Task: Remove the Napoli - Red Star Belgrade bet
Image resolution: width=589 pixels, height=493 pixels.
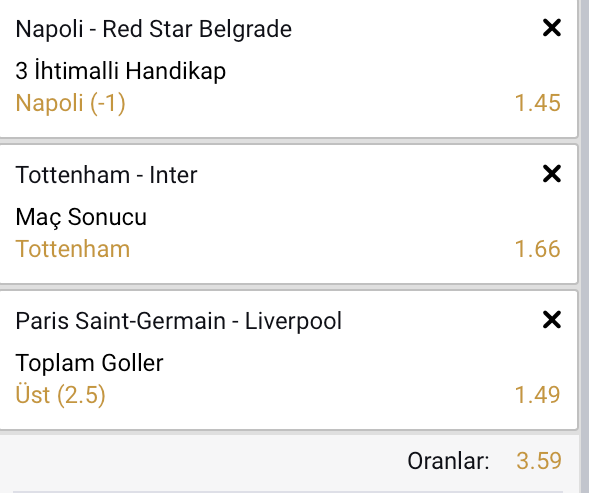Action: (x=552, y=28)
